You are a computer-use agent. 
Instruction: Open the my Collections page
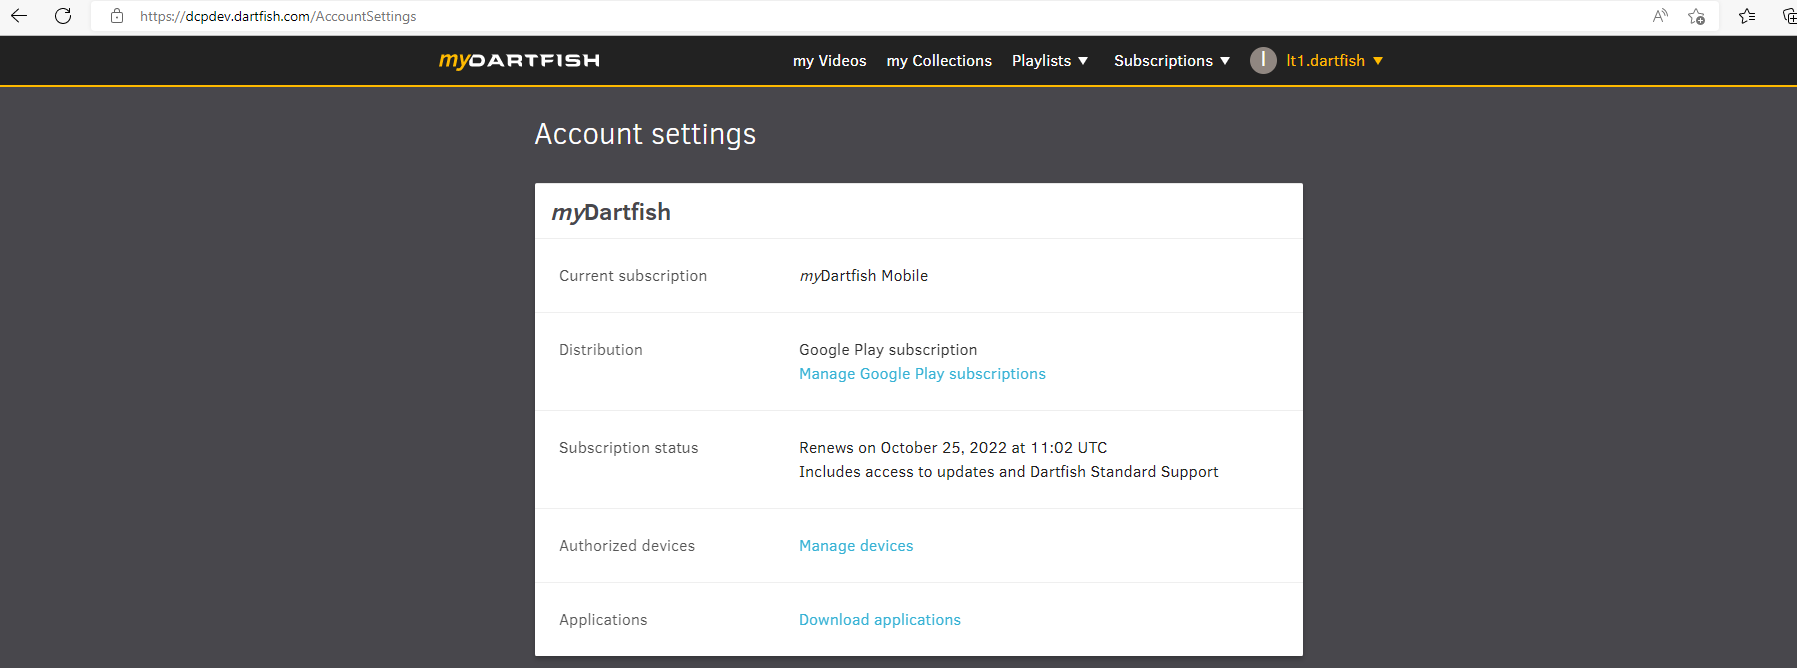click(939, 61)
